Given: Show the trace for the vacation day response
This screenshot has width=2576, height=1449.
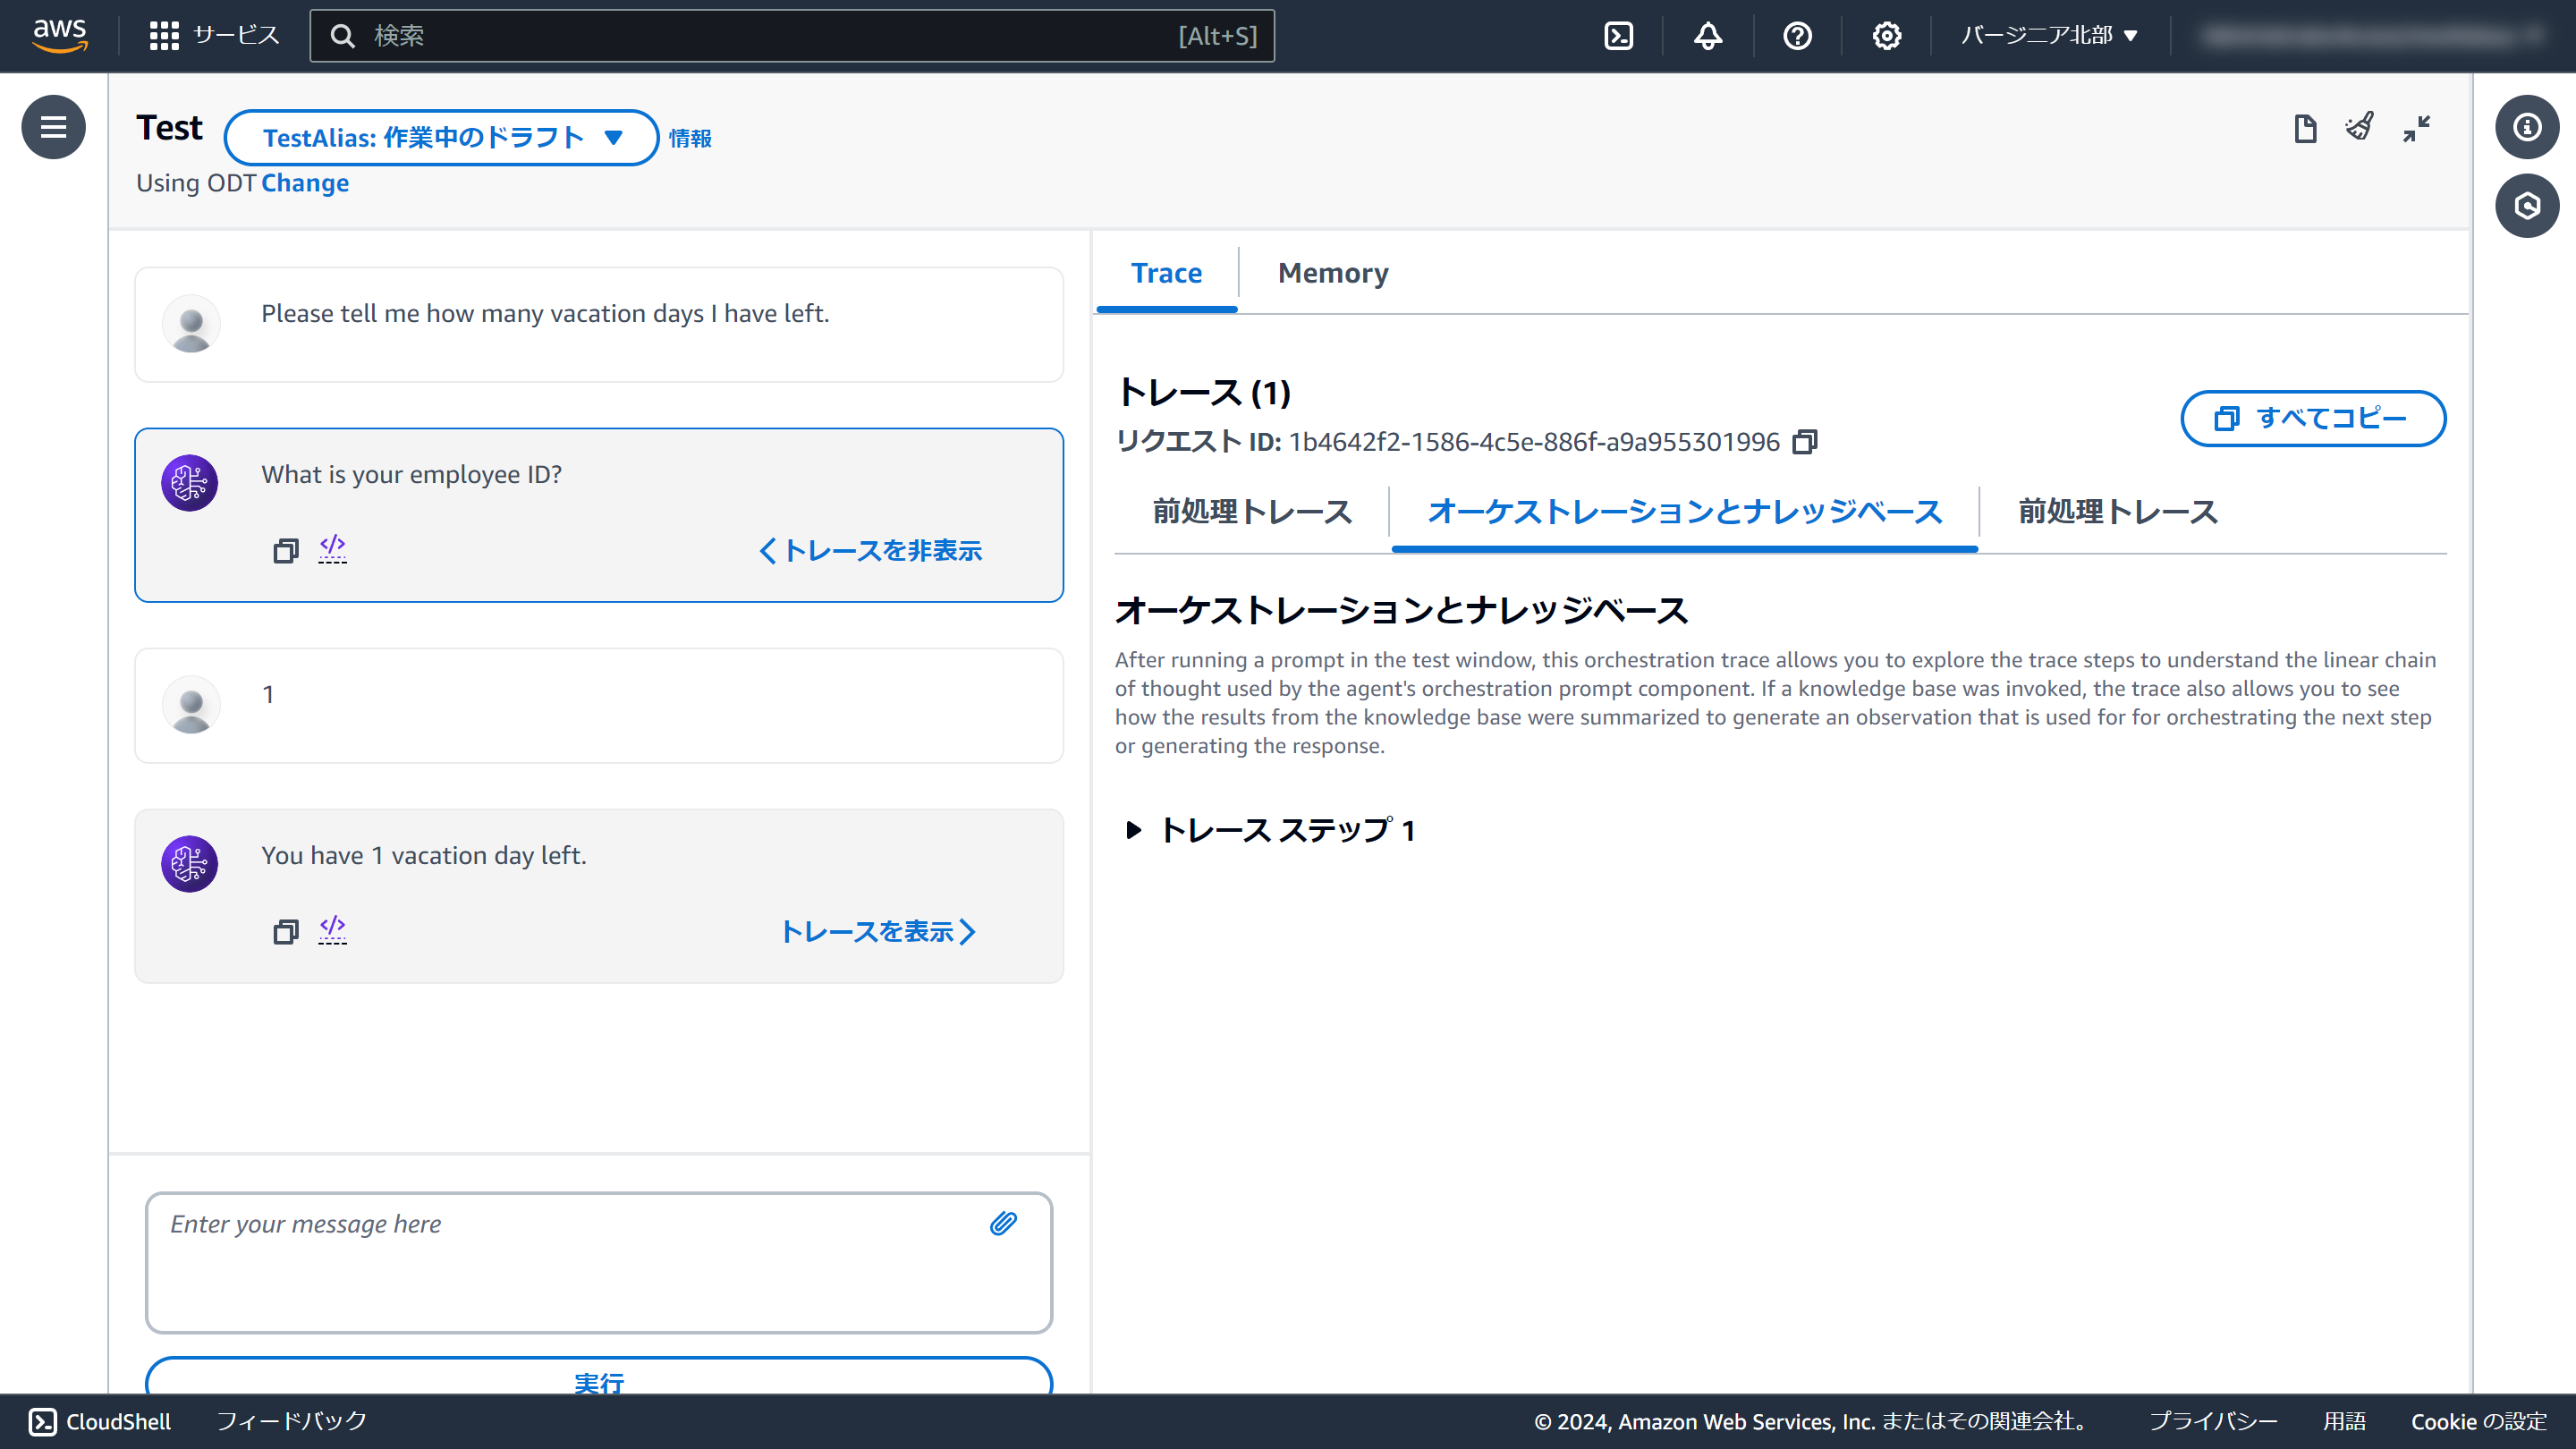Looking at the screenshot, I should point(877,932).
